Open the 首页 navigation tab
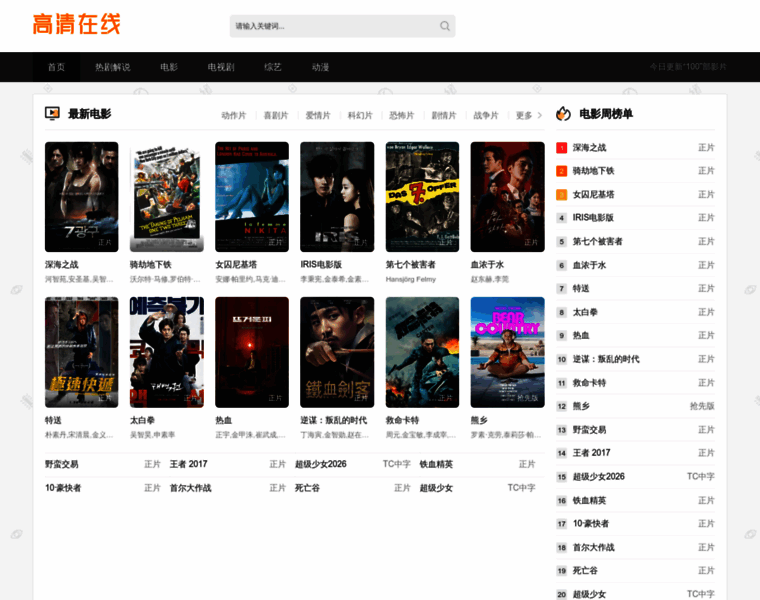 56,67
